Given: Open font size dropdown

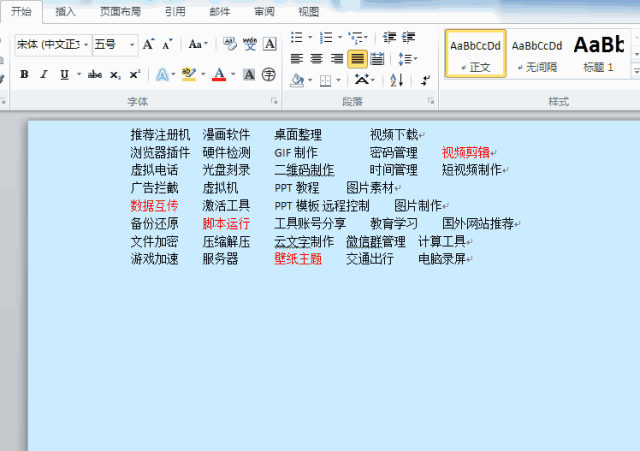Looking at the screenshot, I should [132, 44].
